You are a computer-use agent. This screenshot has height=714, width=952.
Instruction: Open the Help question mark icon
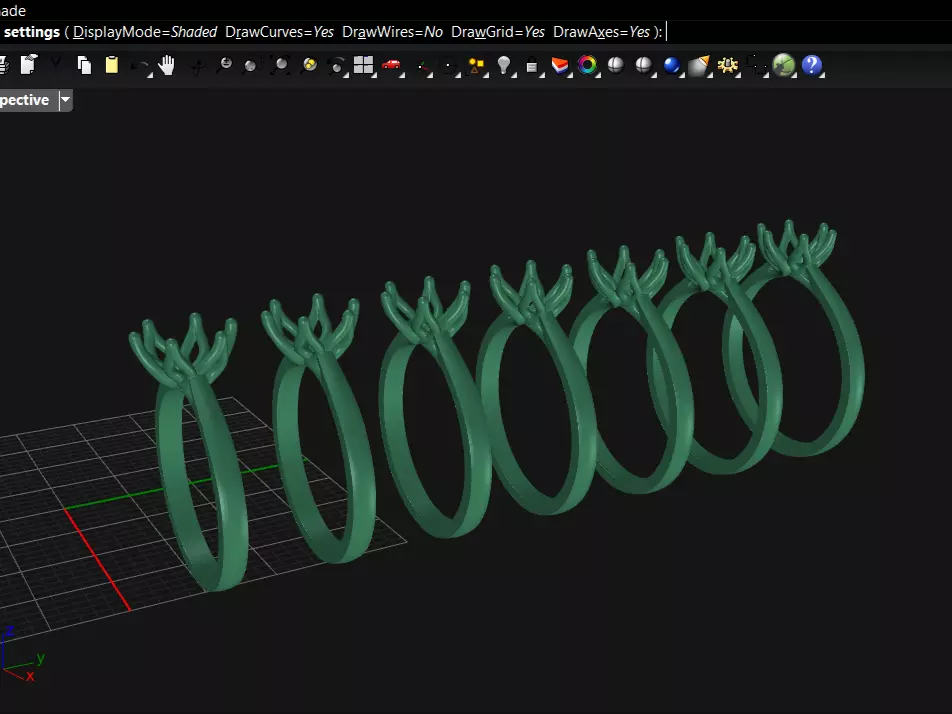coord(812,65)
